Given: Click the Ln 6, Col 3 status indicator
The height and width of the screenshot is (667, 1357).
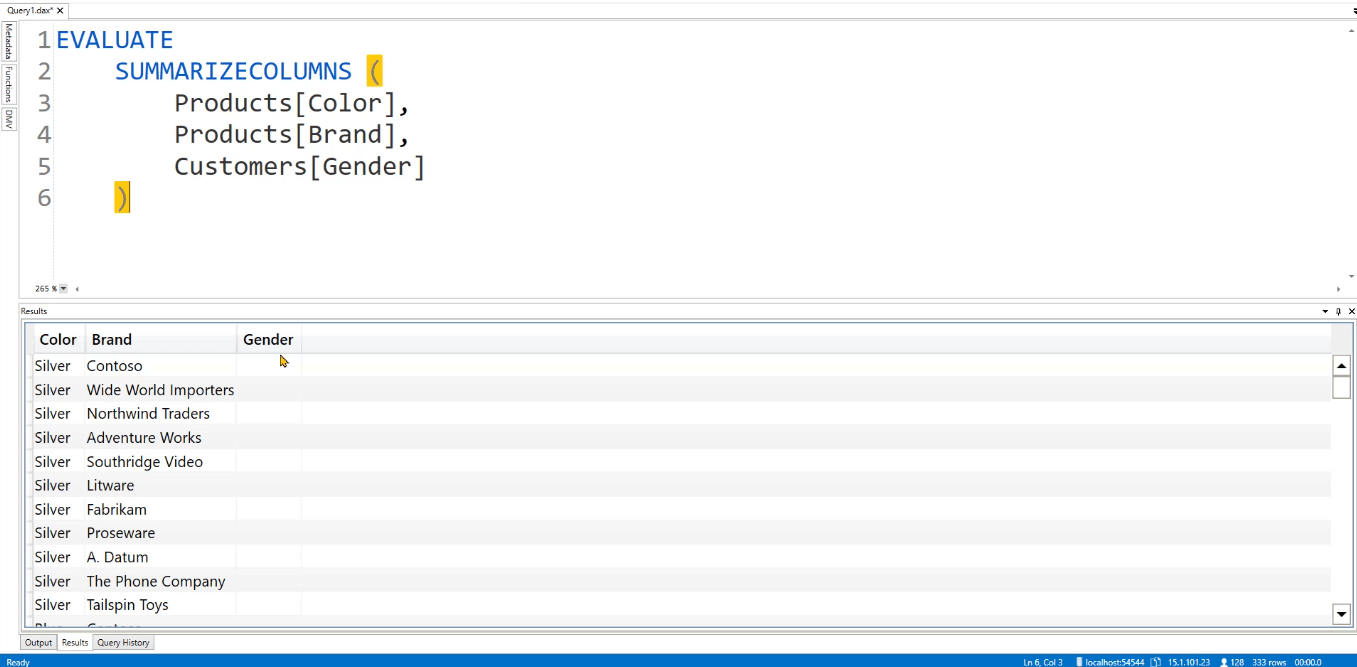Looking at the screenshot, I should (1042, 662).
